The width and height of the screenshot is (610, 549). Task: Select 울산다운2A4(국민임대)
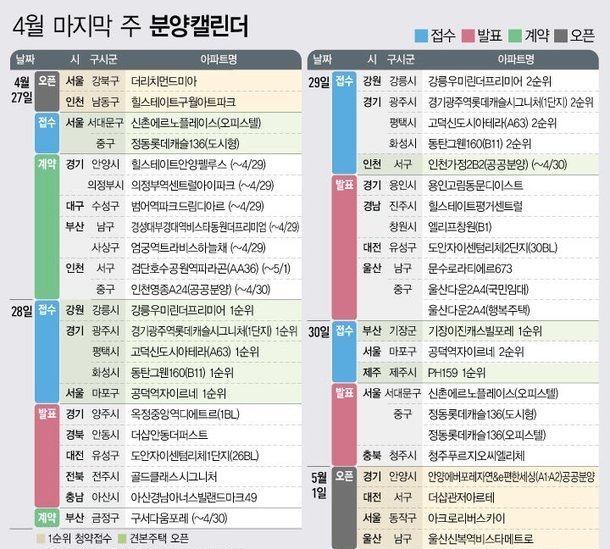[x=478, y=289]
